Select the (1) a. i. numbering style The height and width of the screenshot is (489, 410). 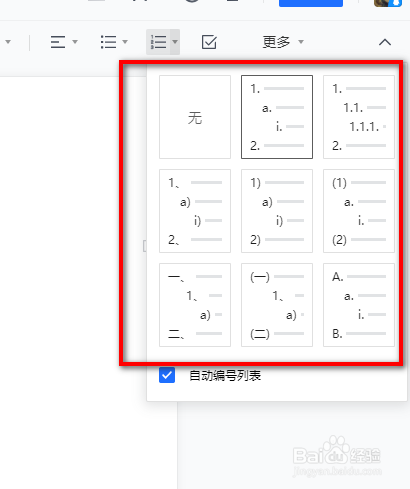(359, 211)
